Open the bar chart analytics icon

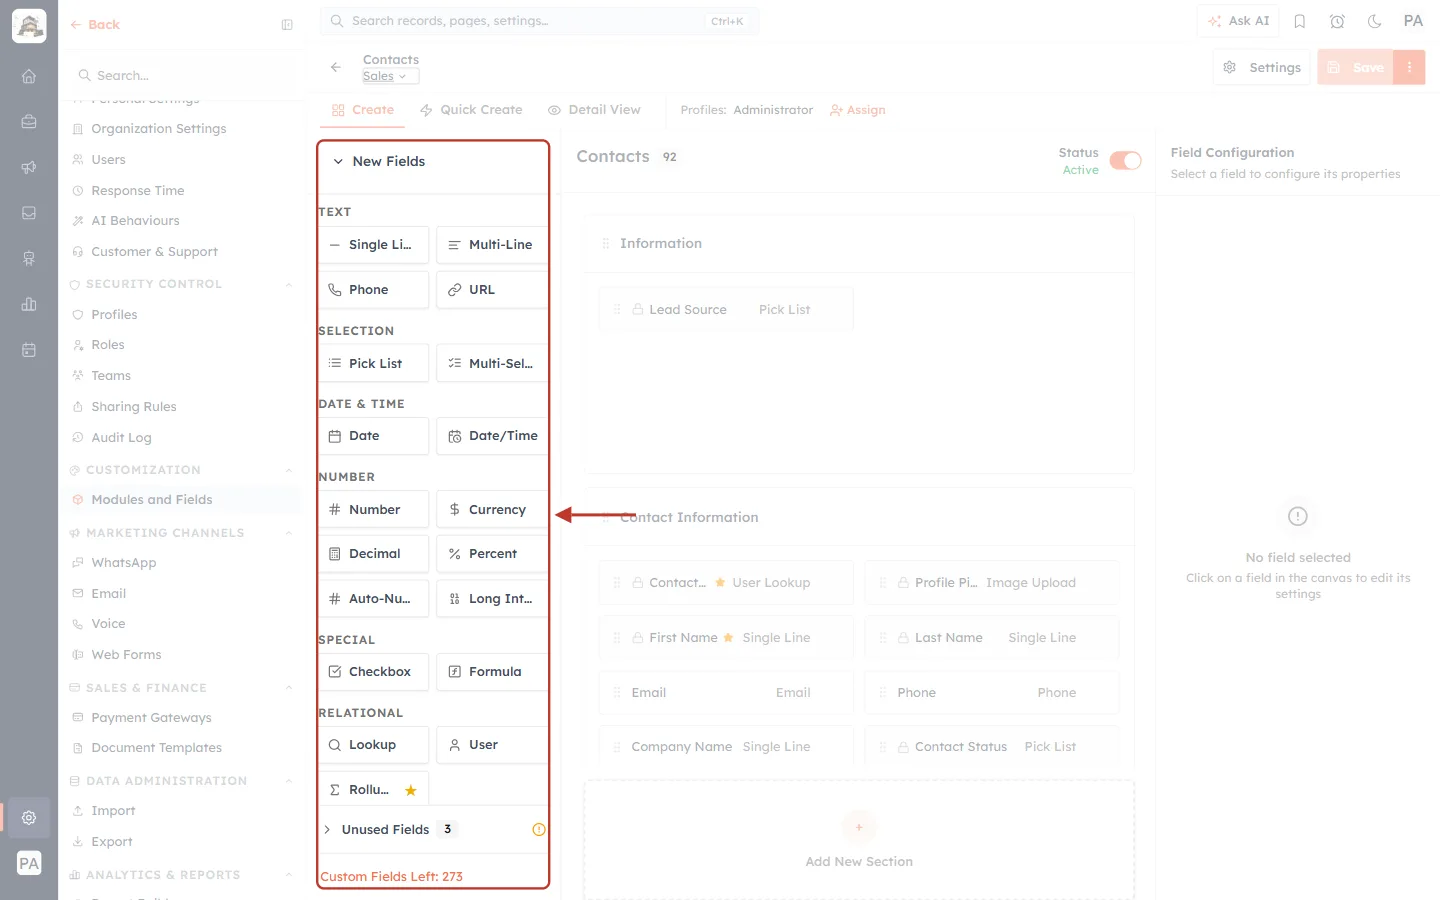(x=29, y=304)
